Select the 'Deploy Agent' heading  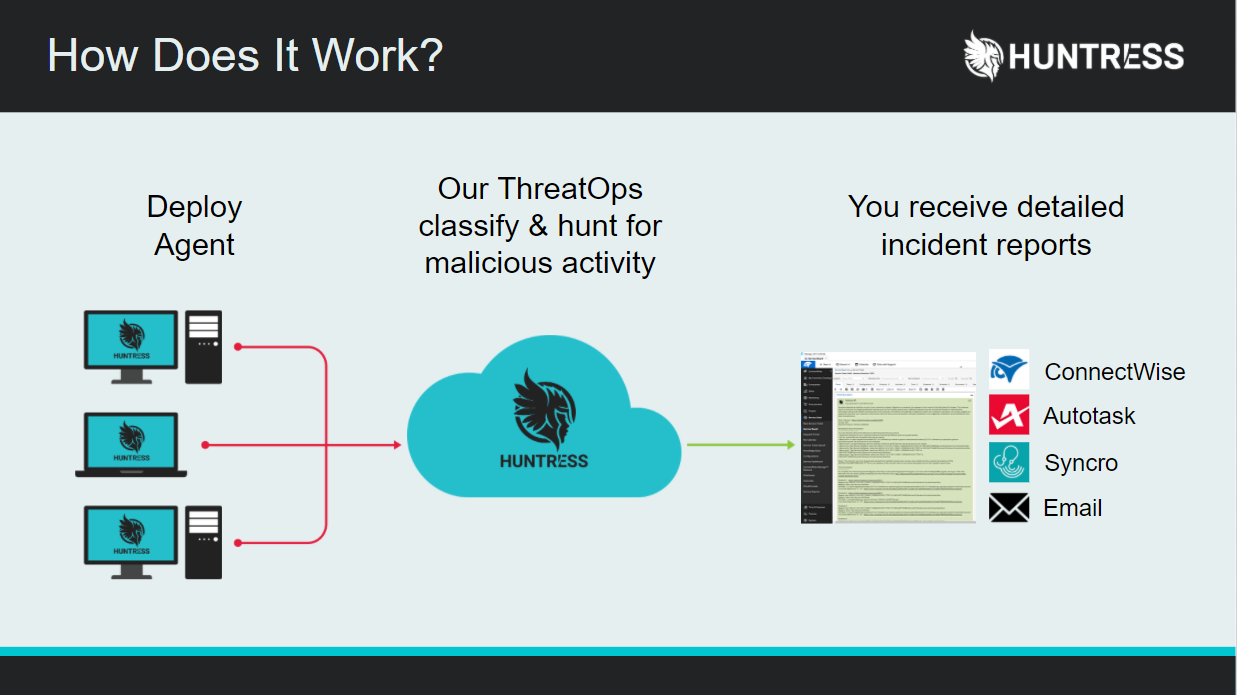click(194, 226)
